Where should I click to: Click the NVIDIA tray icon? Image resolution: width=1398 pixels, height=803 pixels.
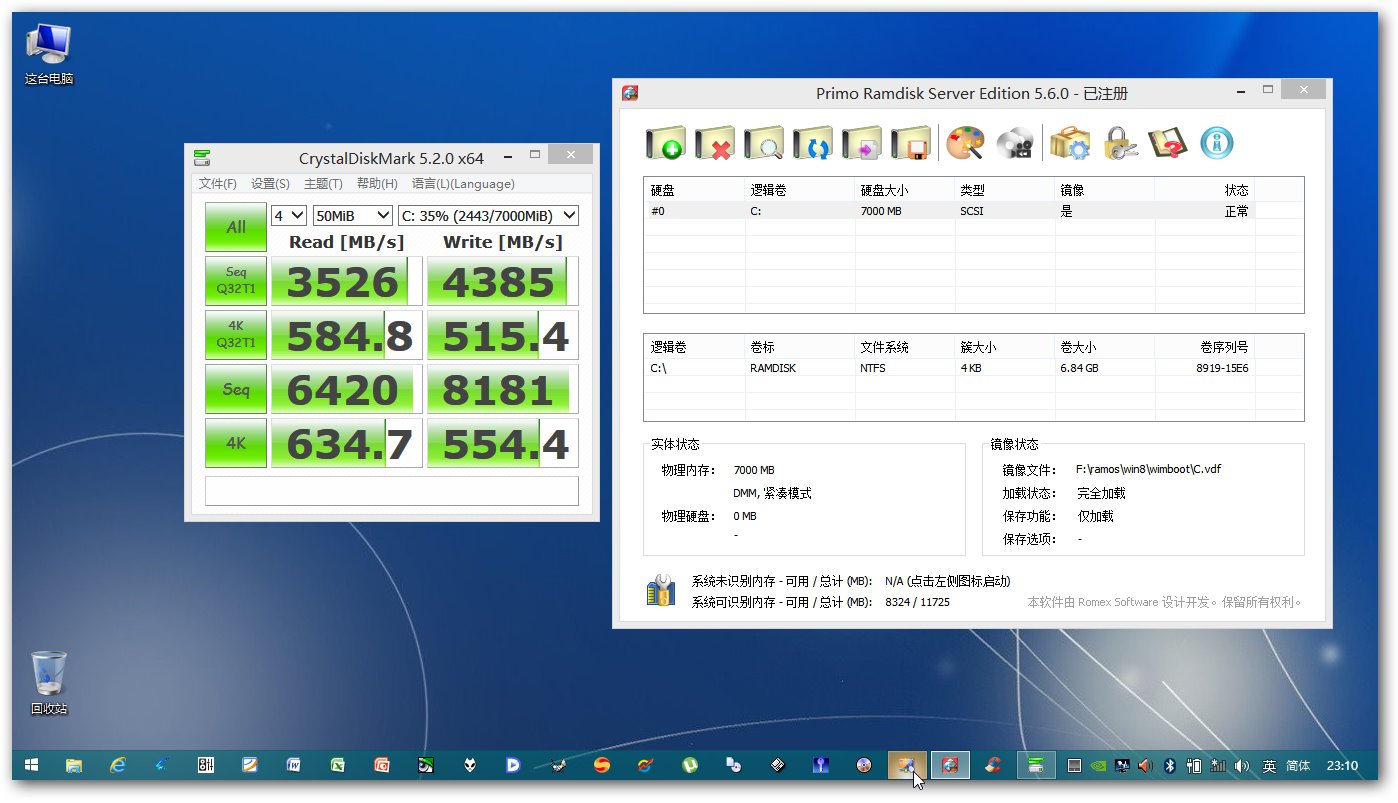tap(1098, 766)
